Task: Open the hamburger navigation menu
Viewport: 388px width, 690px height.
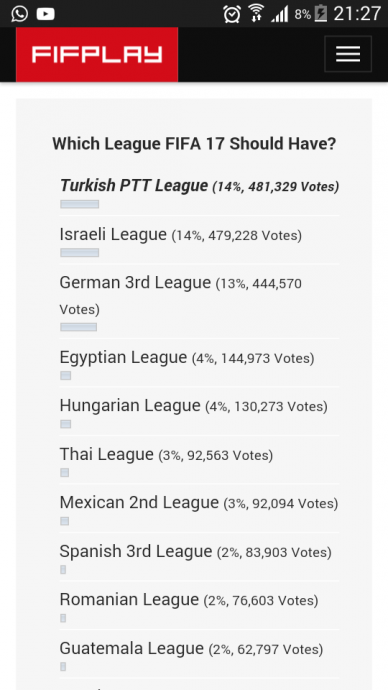Action: click(348, 54)
